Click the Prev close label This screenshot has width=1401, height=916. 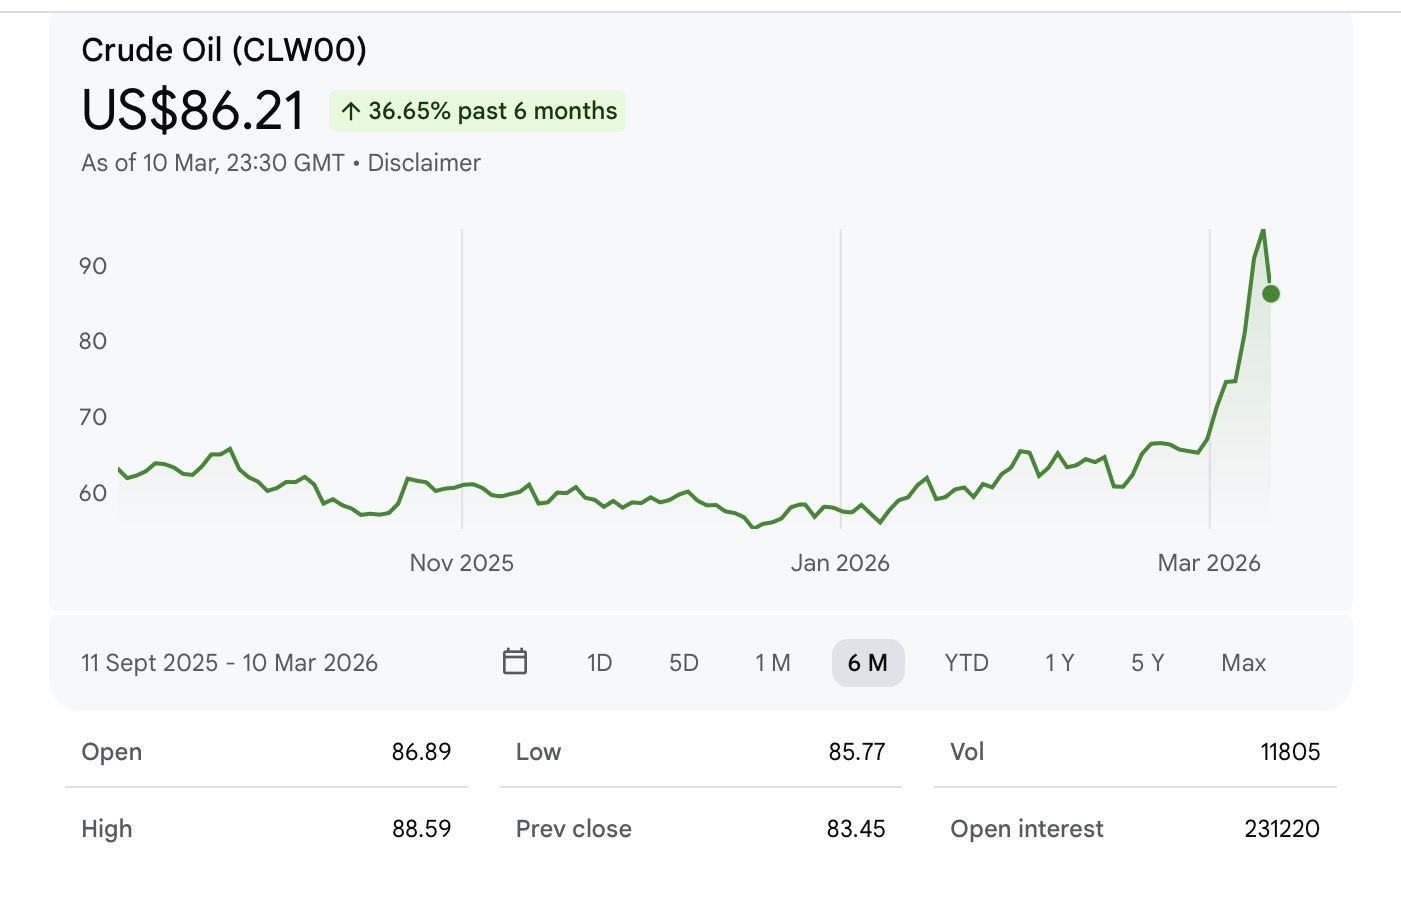click(574, 829)
